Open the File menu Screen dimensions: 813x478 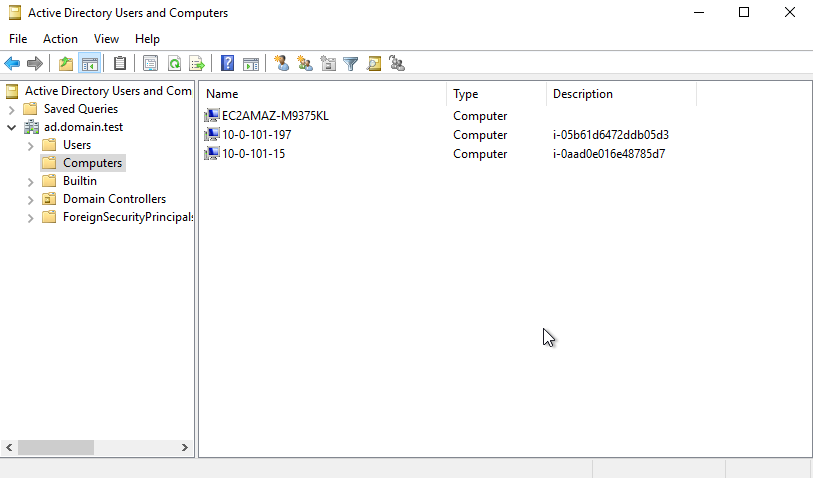pos(18,39)
